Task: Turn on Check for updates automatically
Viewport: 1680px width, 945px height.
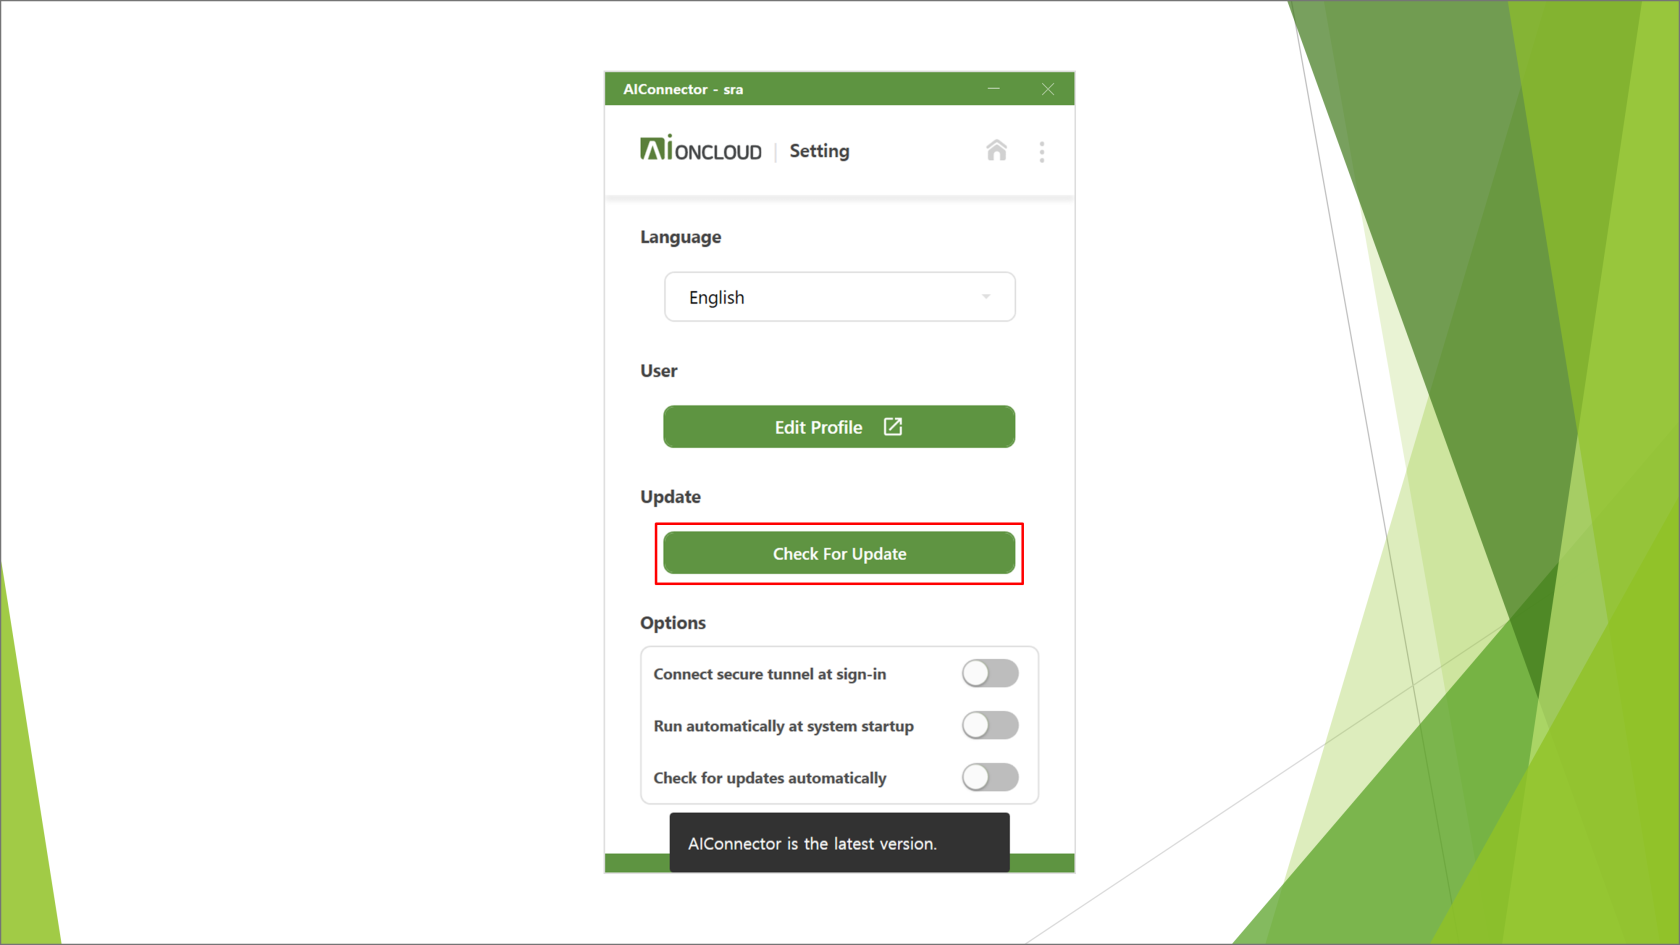Action: coord(990,777)
